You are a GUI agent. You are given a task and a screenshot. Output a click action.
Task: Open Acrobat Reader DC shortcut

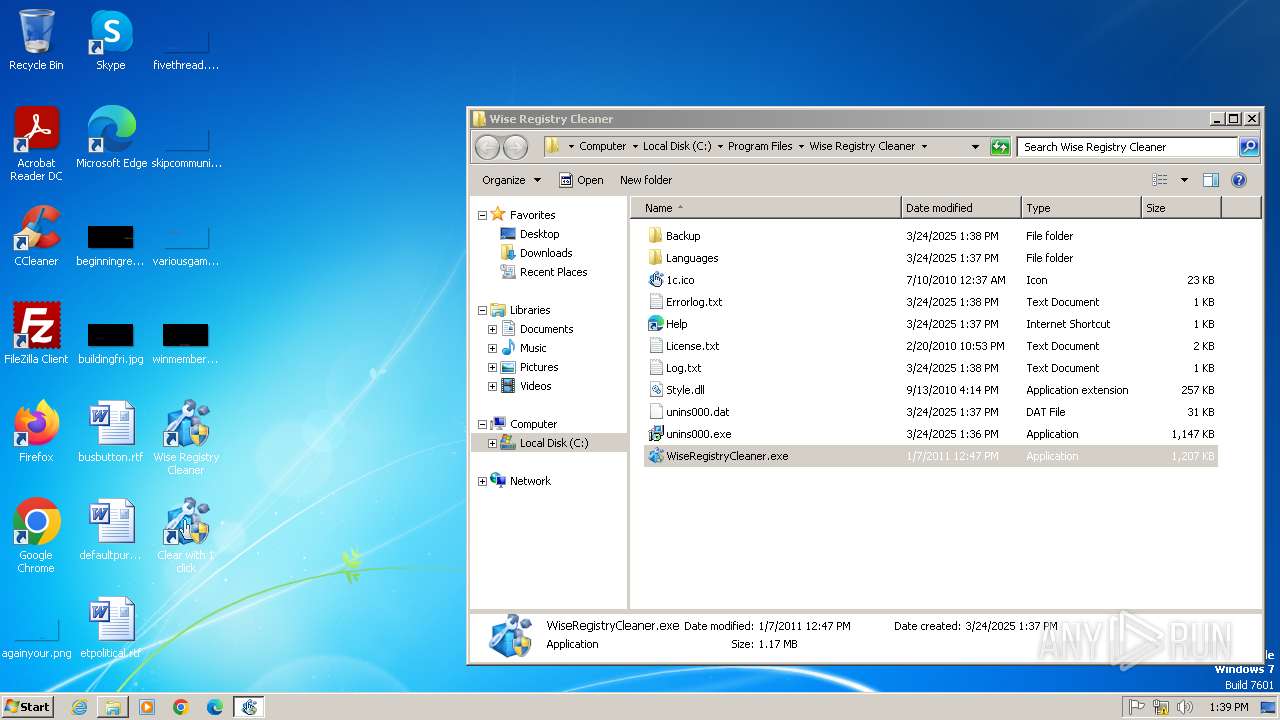(x=36, y=144)
